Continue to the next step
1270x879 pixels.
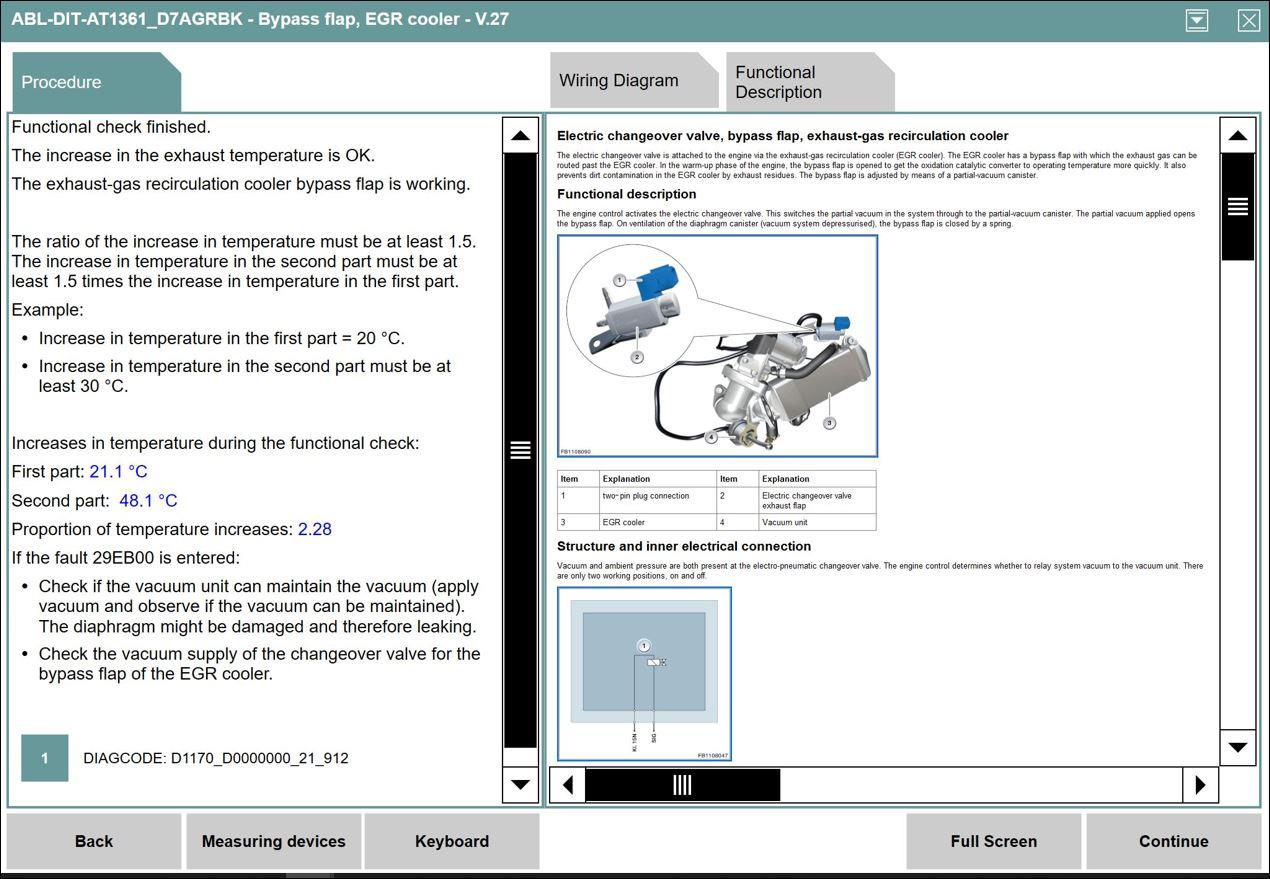point(1174,841)
